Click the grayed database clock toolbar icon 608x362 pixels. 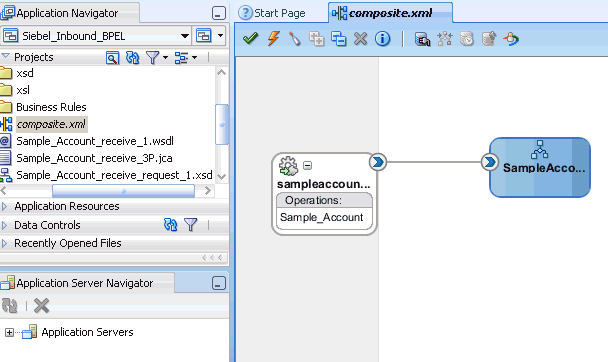pos(467,39)
